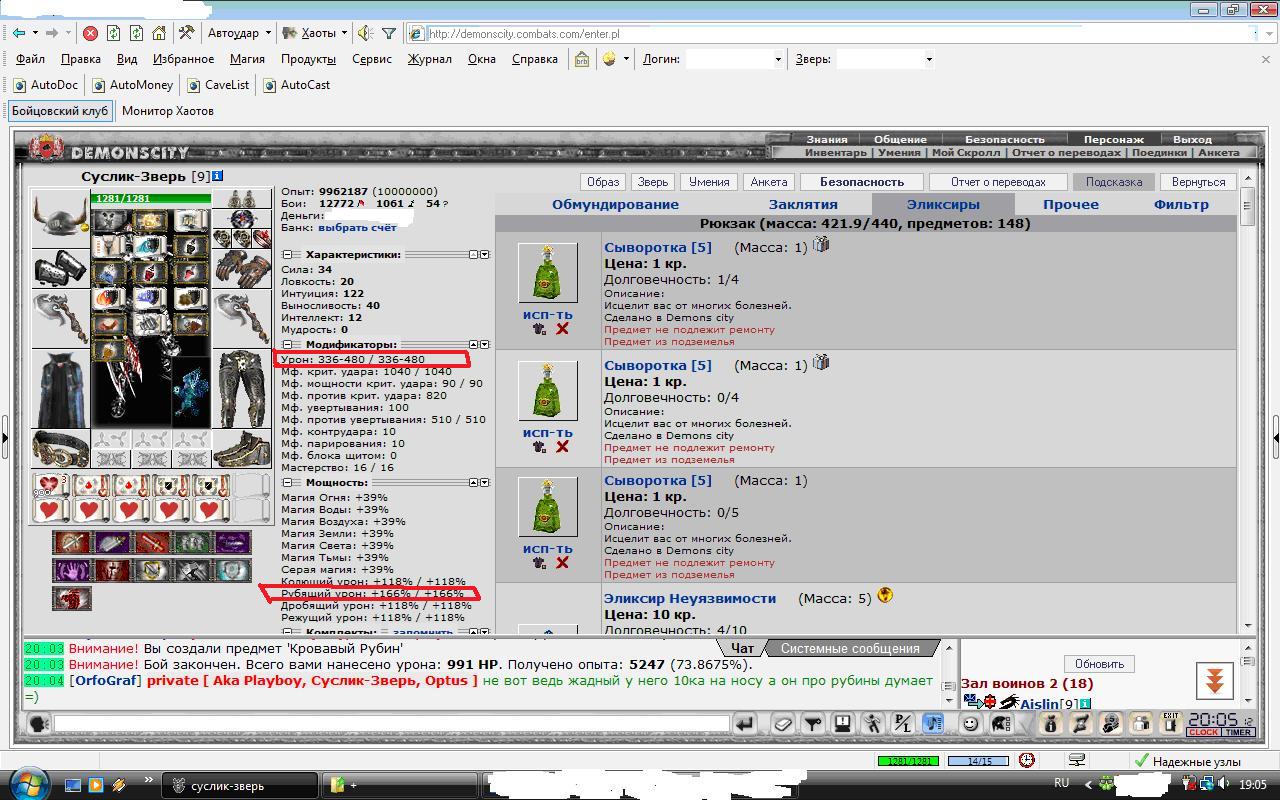Screen dimensions: 1280x800
Task: Open the smiley emoticons icon
Action: tap(969, 723)
